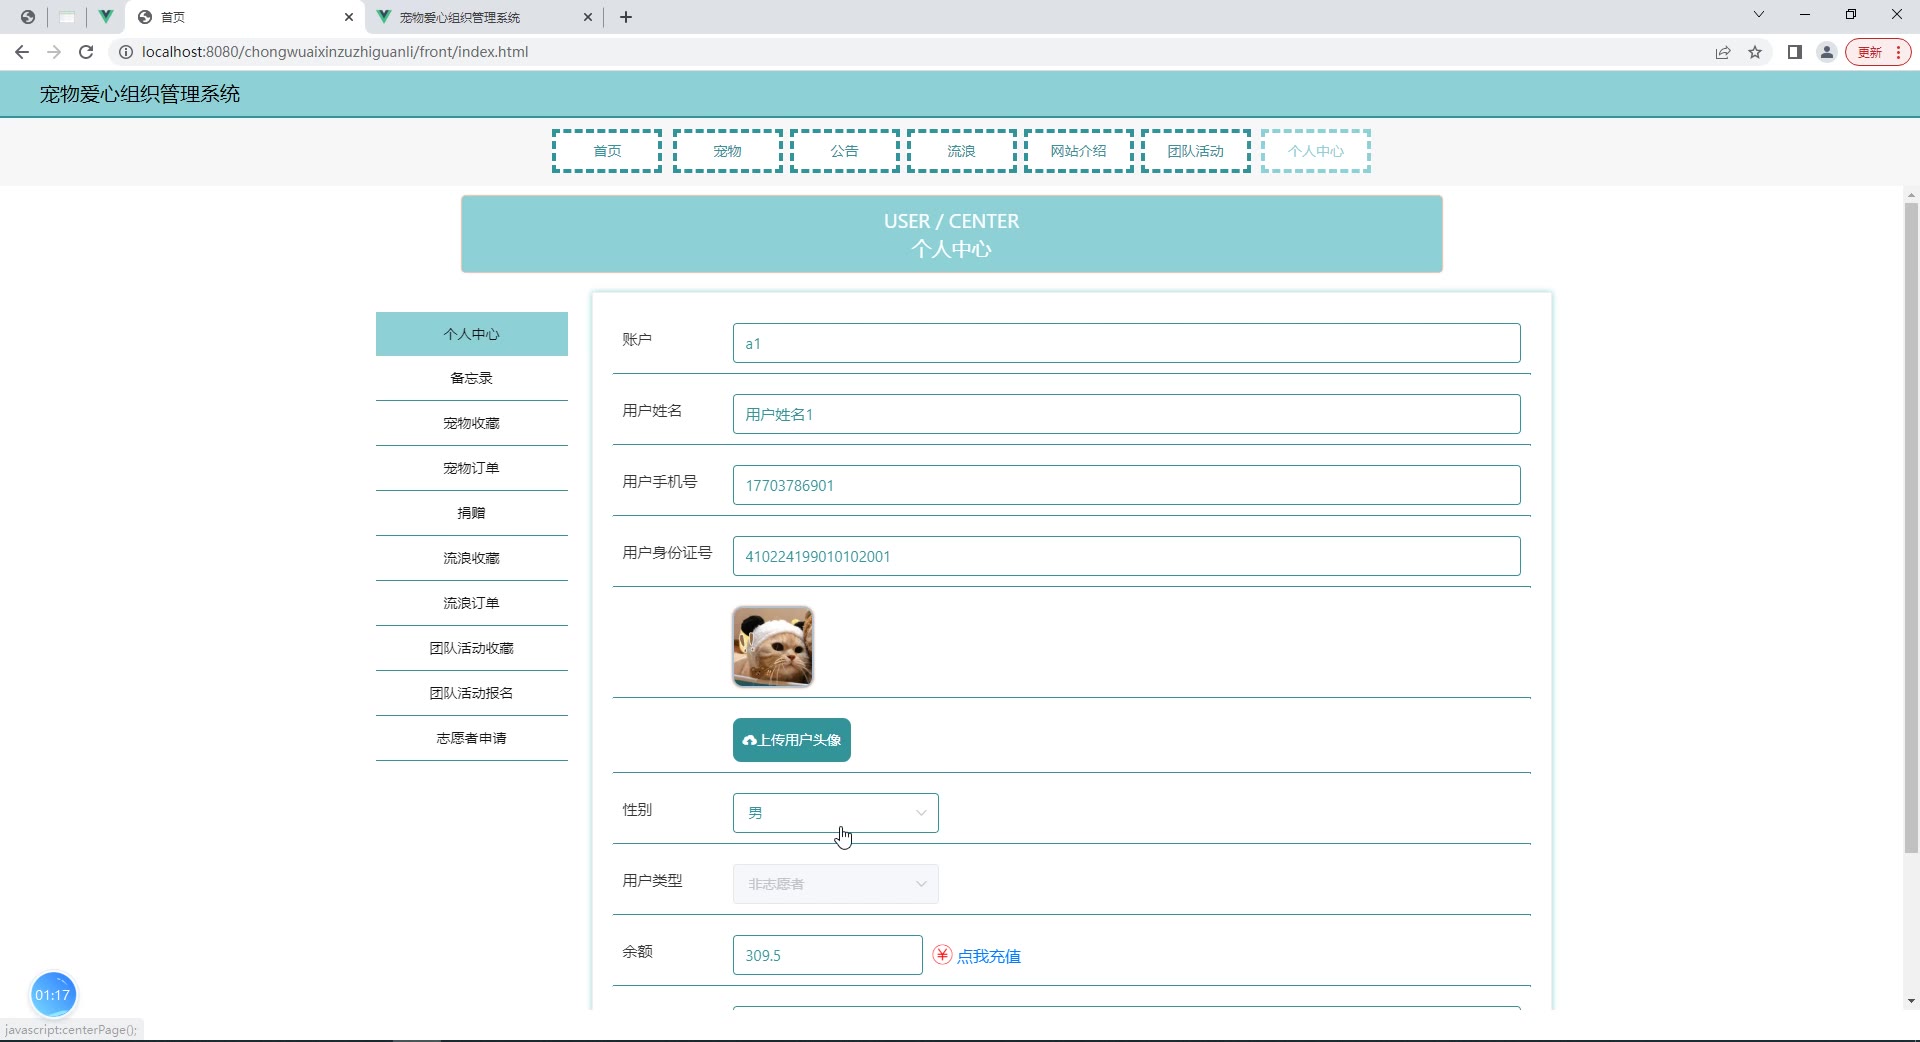Click the user avatar cat thumbnail
This screenshot has width=1920, height=1042.
point(773,647)
